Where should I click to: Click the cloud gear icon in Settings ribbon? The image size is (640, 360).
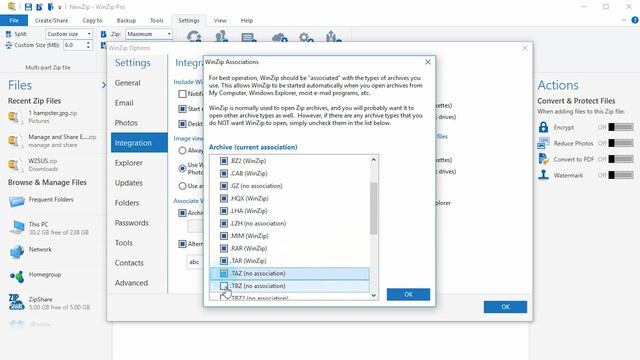point(280,38)
